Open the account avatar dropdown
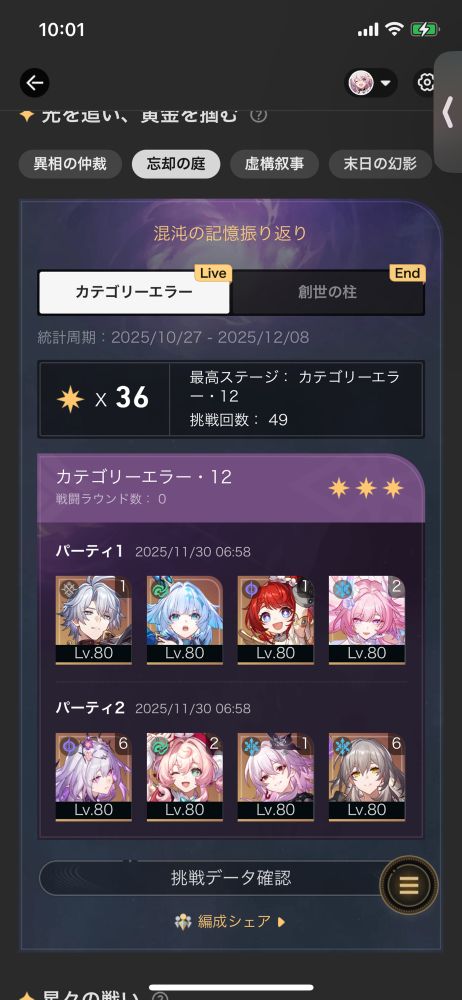The image size is (462, 1000). coord(371,83)
